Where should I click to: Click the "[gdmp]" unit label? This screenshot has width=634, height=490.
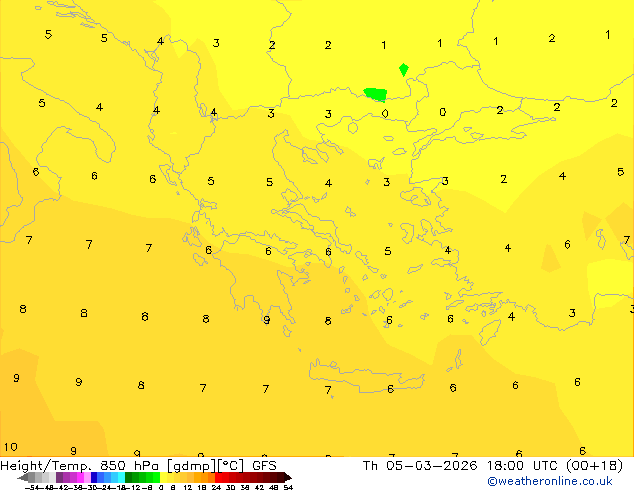pos(192,466)
